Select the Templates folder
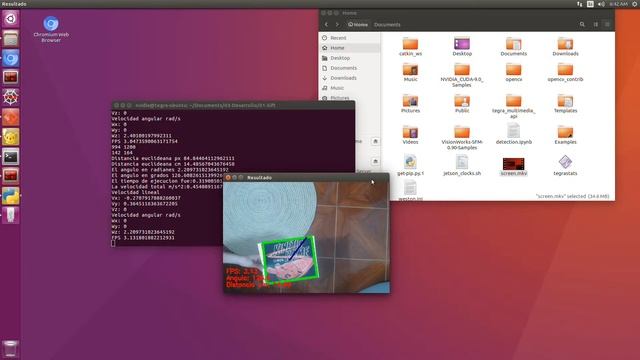The image size is (640, 360). 565,104
